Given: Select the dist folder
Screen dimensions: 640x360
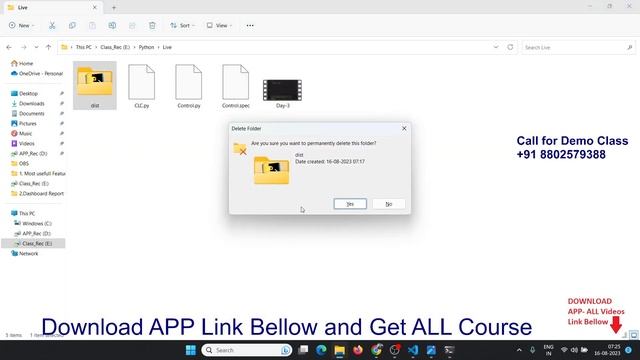Looking at the screenshot, I should 95,86.
